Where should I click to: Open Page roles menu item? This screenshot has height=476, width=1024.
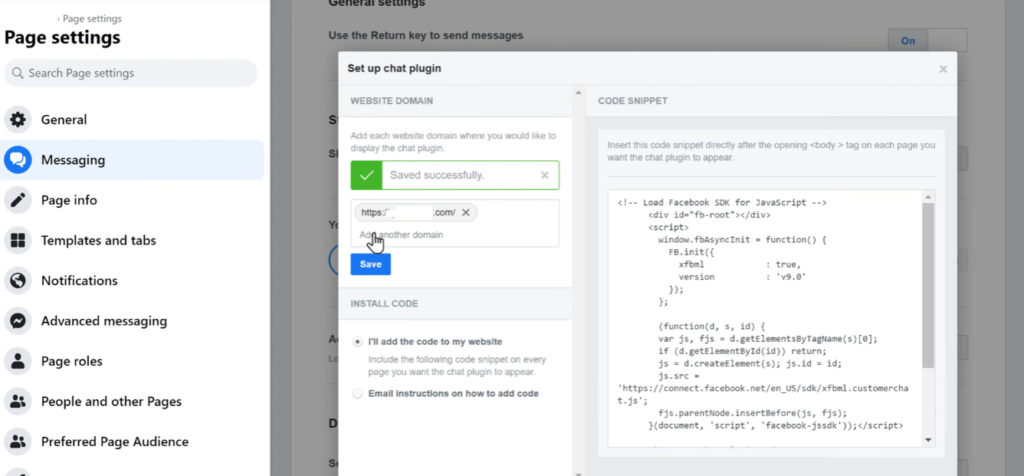[132, 361]
